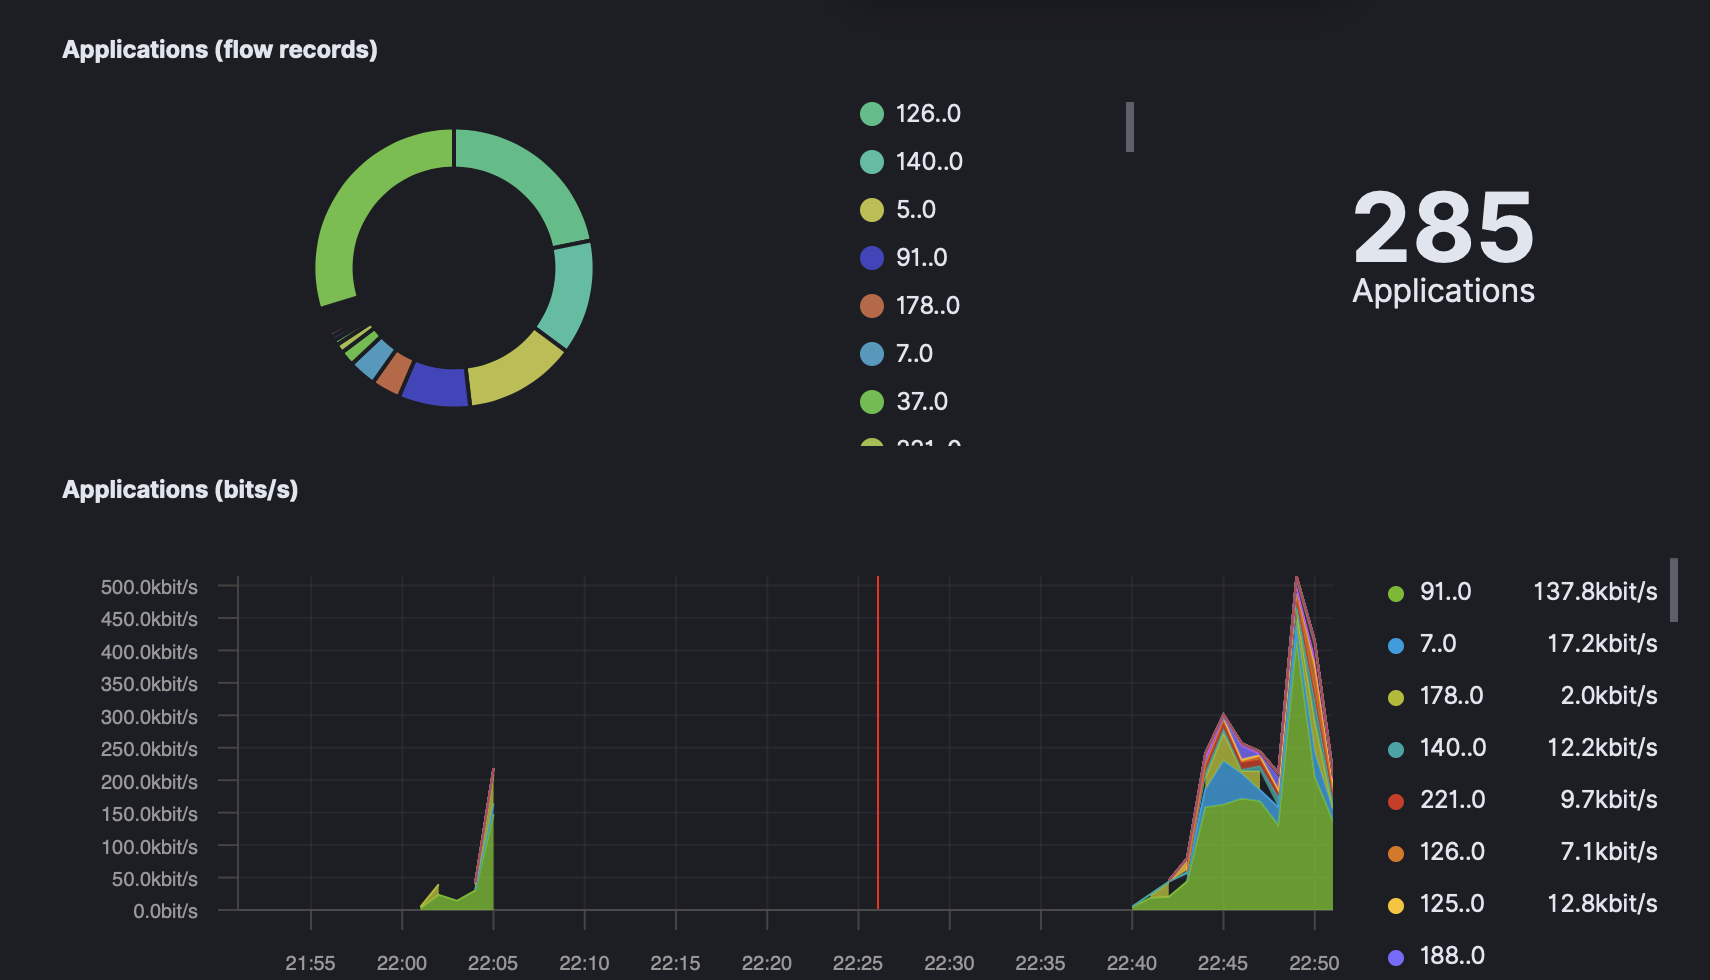Toggle visibility of the 37..0 series
Screen dimensions: 1710x980
(921, 401)
